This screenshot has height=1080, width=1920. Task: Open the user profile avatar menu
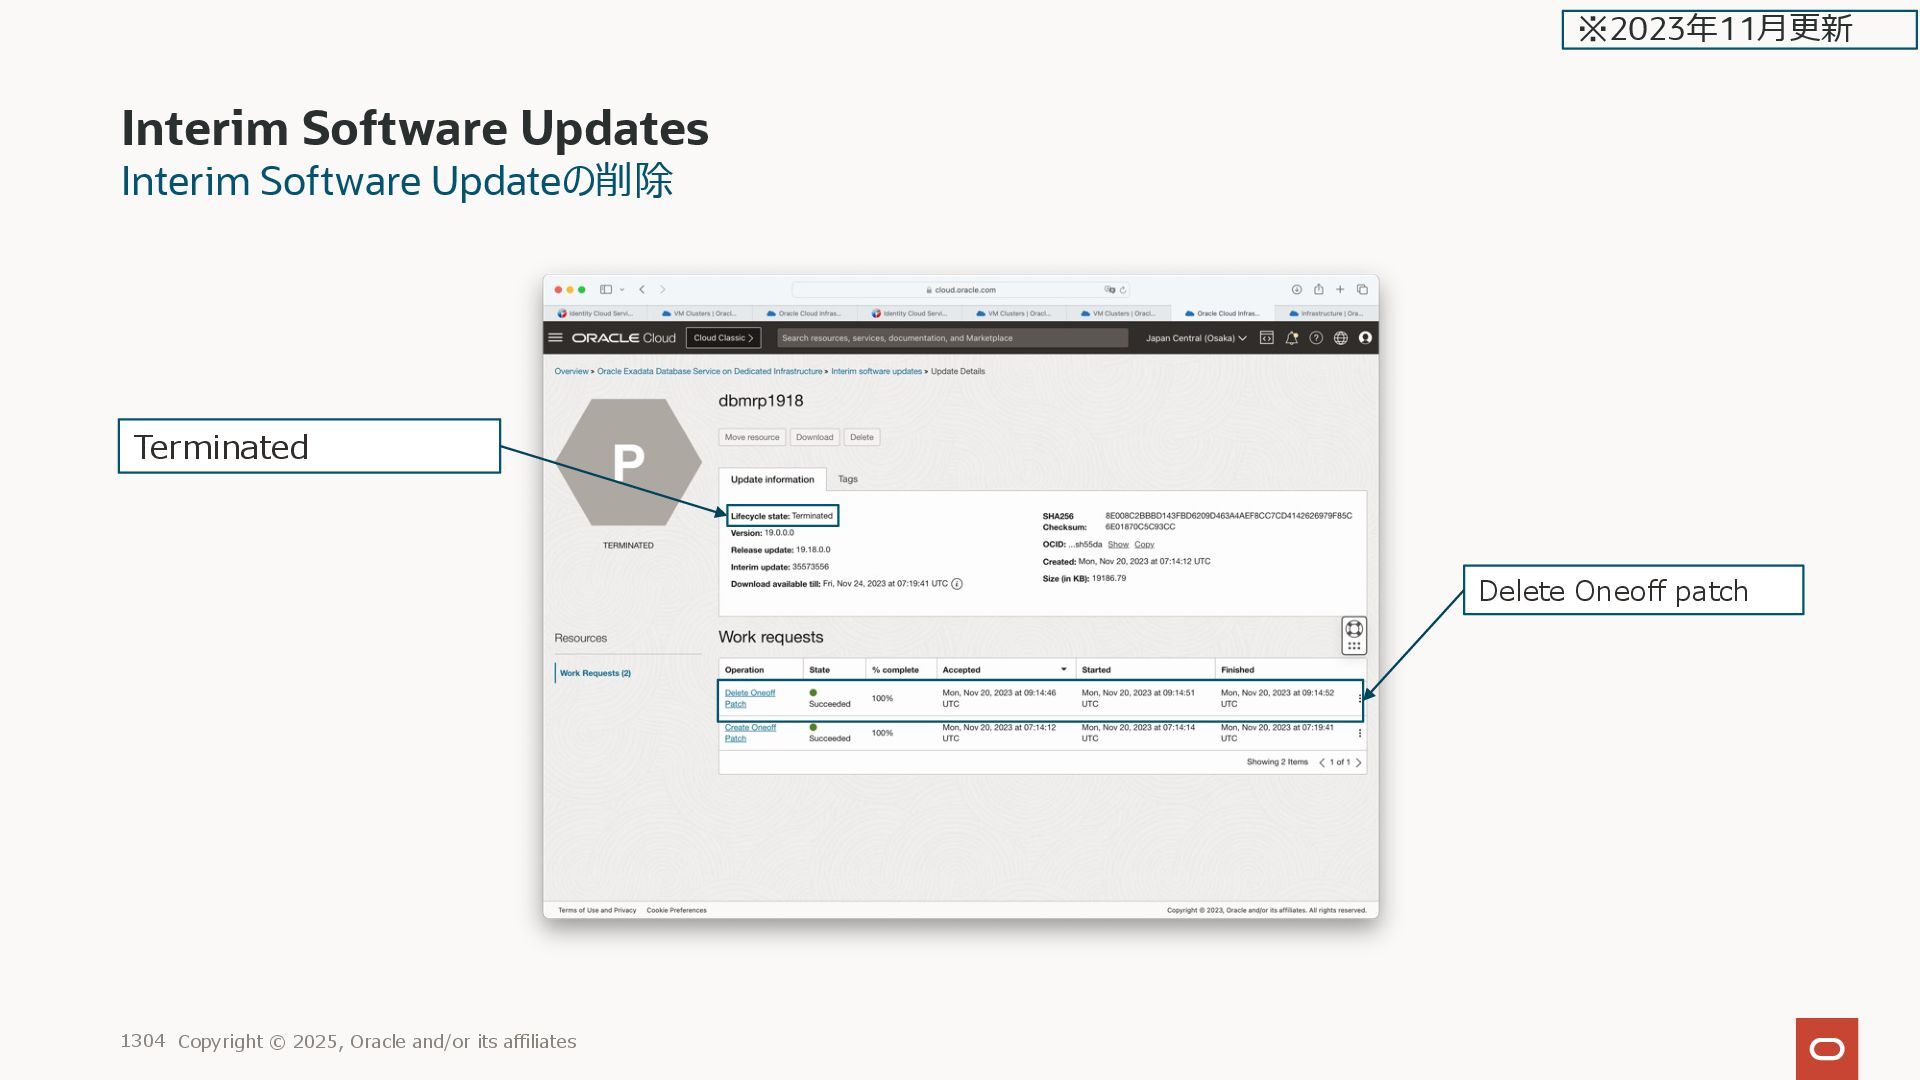1365,338
